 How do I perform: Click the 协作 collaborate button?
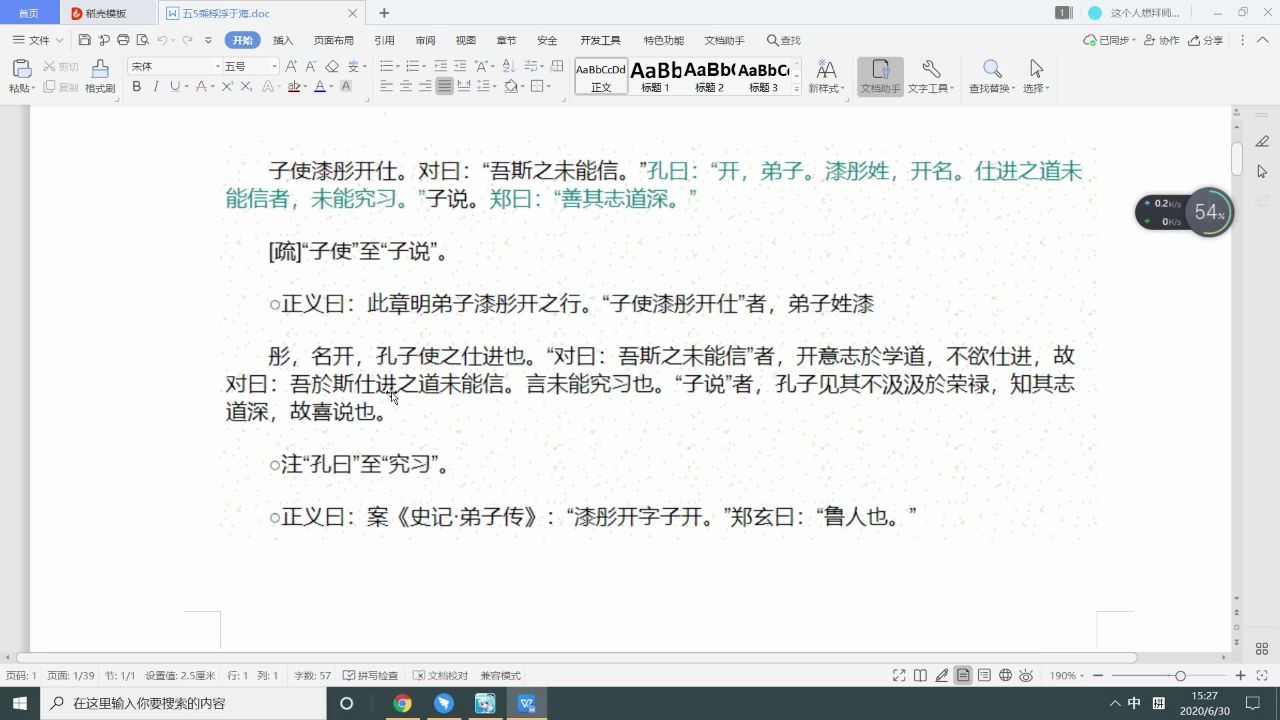[x=1162, y=40]
